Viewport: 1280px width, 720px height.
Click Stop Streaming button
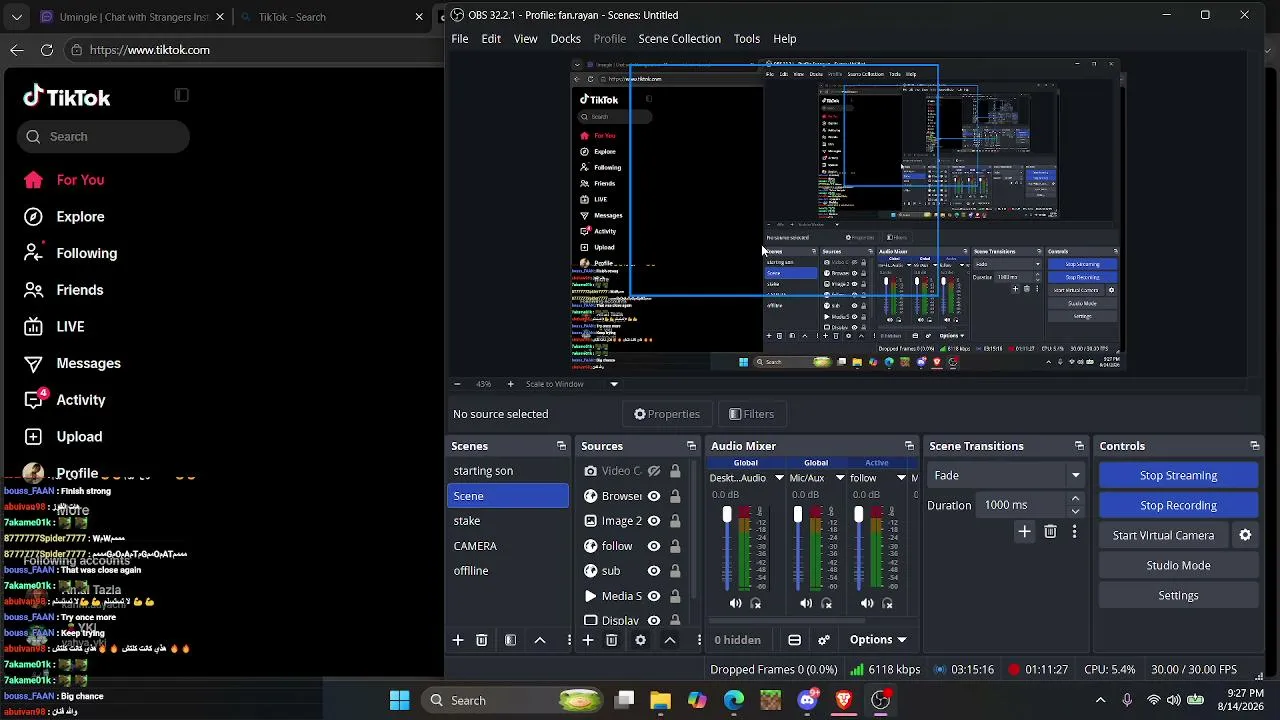point(1178,476)
